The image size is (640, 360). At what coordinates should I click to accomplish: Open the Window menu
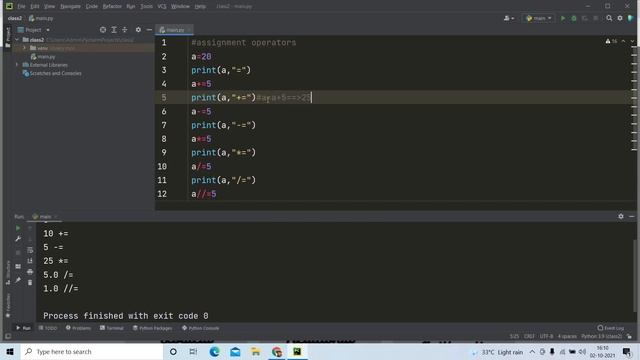click(x=180, y=7)
